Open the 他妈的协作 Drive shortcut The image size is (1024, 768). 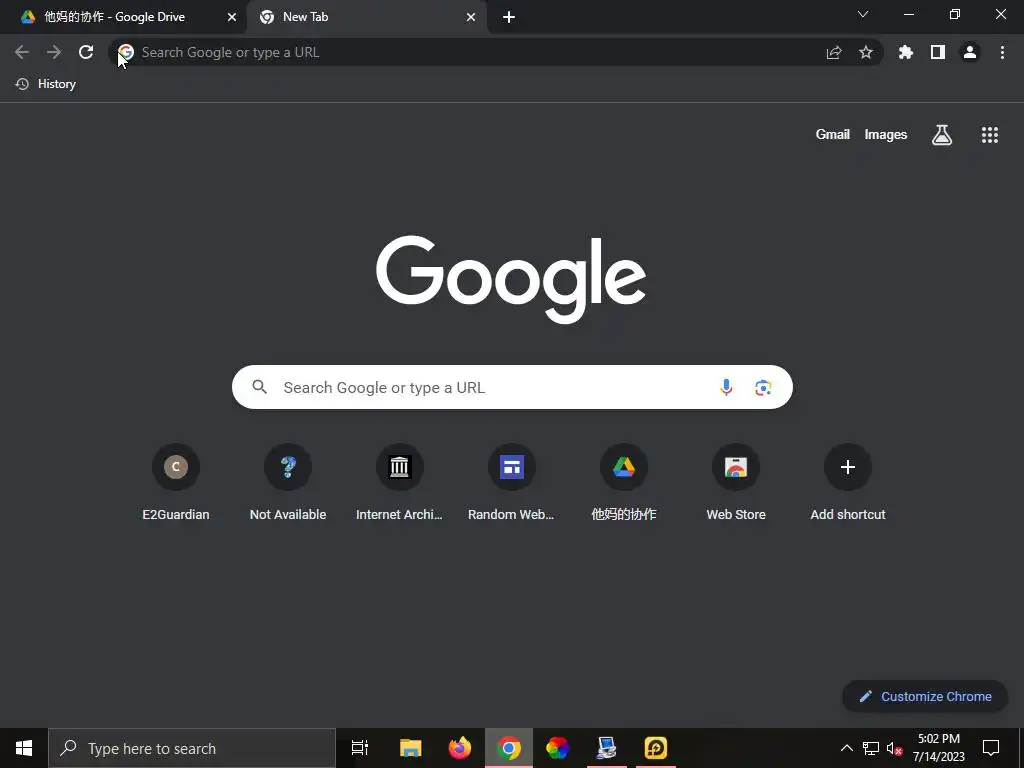[x=624, y=482]
